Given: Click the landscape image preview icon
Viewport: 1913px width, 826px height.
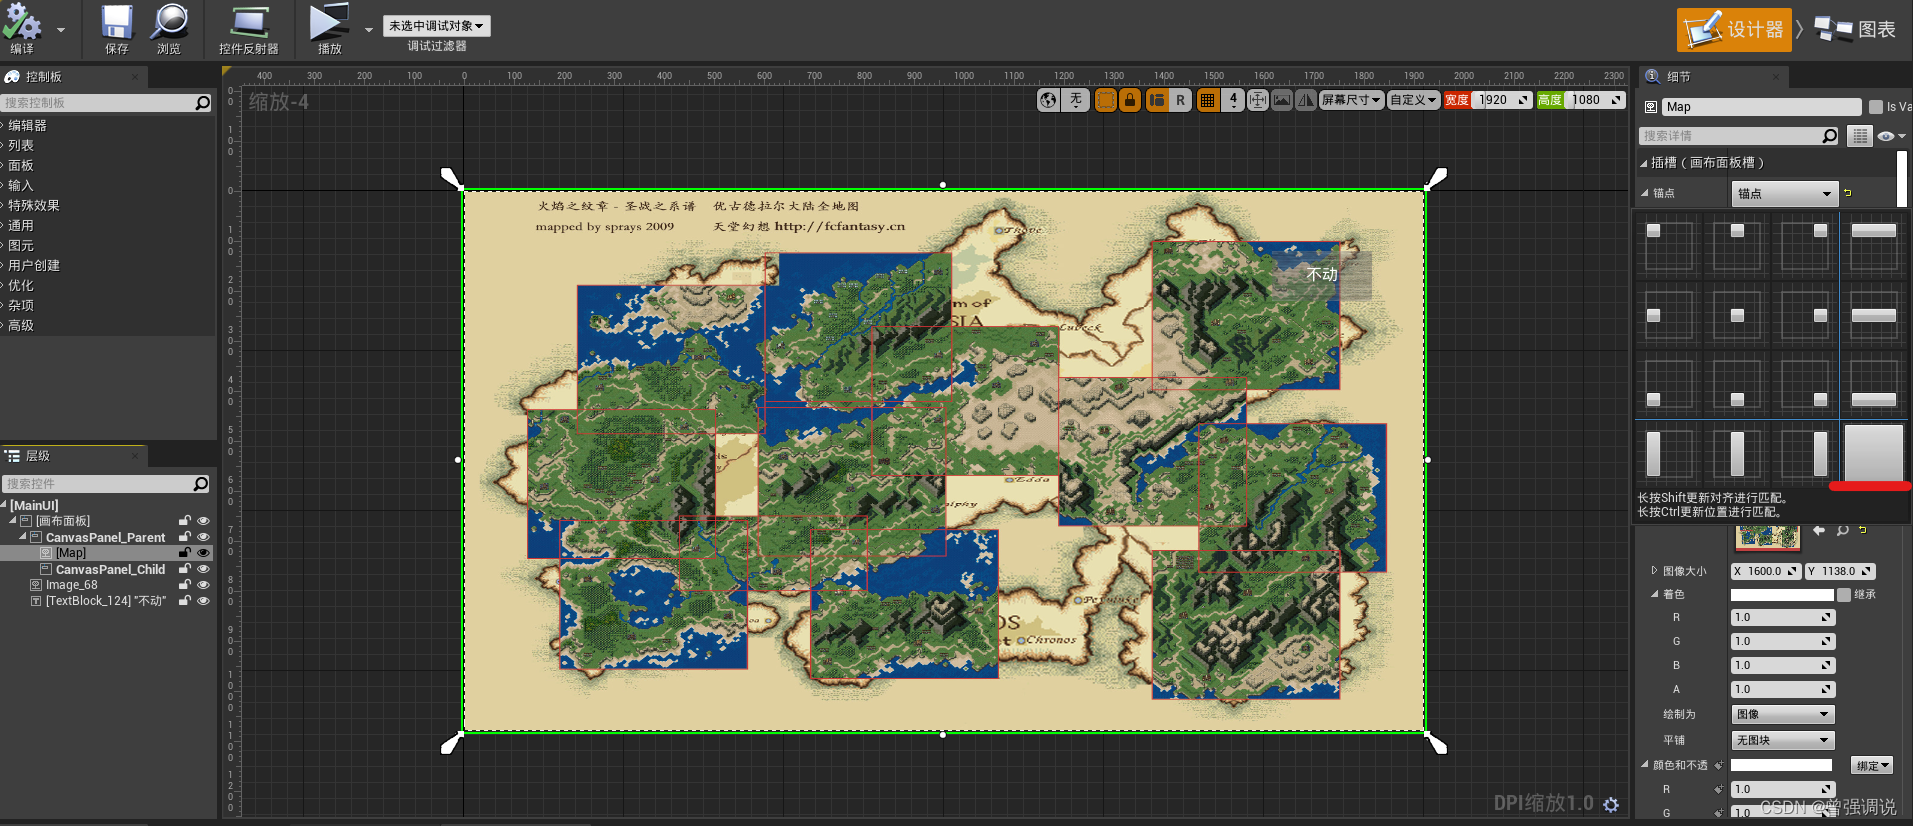Looking at the screenshot, I should click(x=1282, y=100).
